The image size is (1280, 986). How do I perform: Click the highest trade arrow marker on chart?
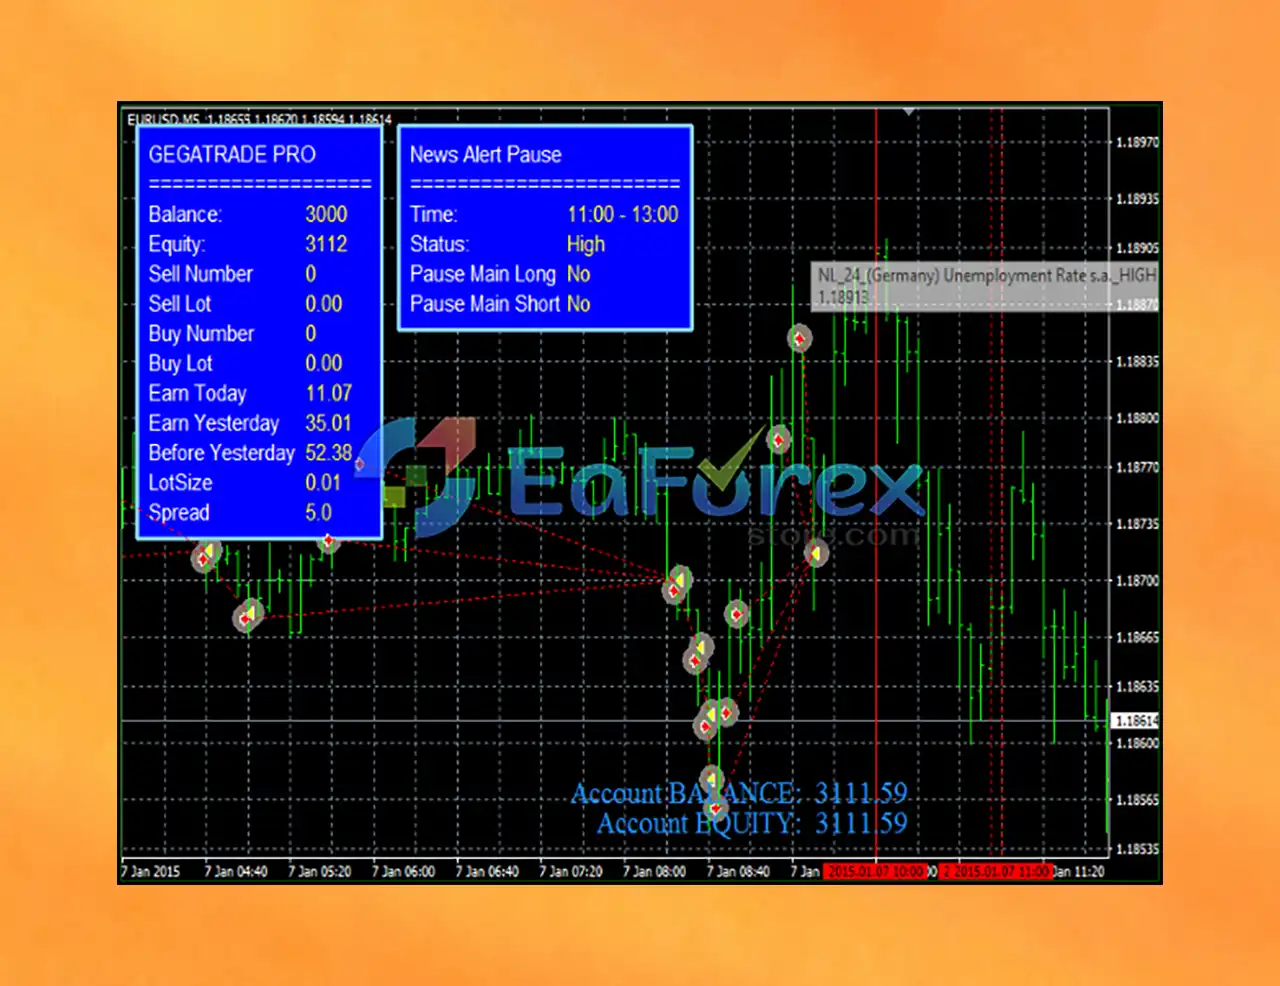(799, 338)
